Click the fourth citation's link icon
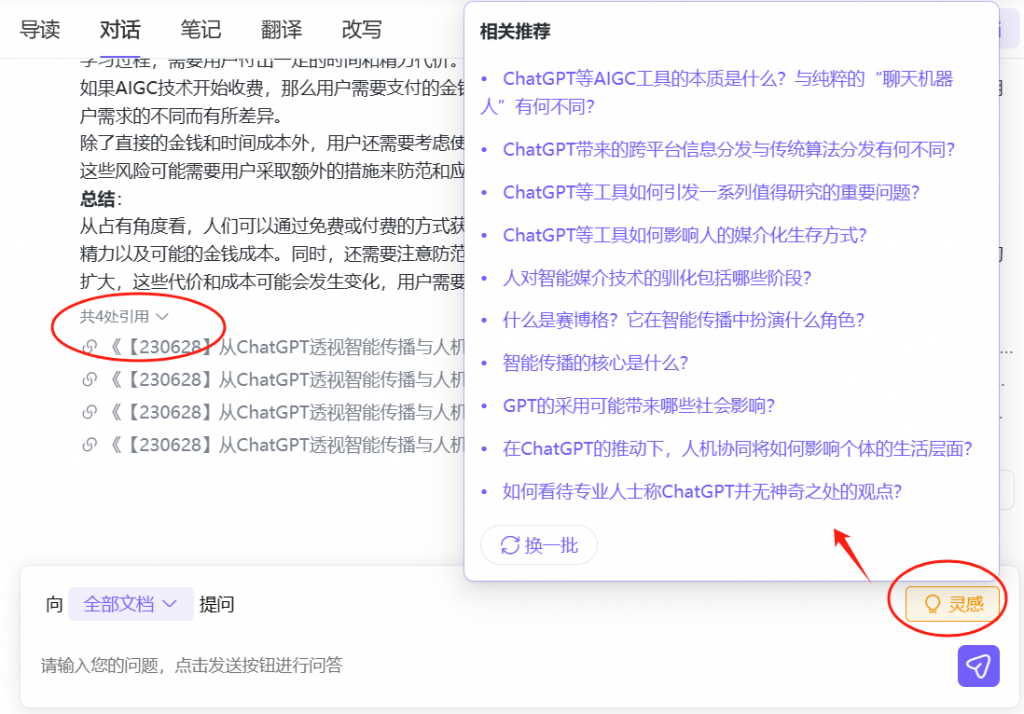This screenshot has width=1024, height=714. pos(89,445)
